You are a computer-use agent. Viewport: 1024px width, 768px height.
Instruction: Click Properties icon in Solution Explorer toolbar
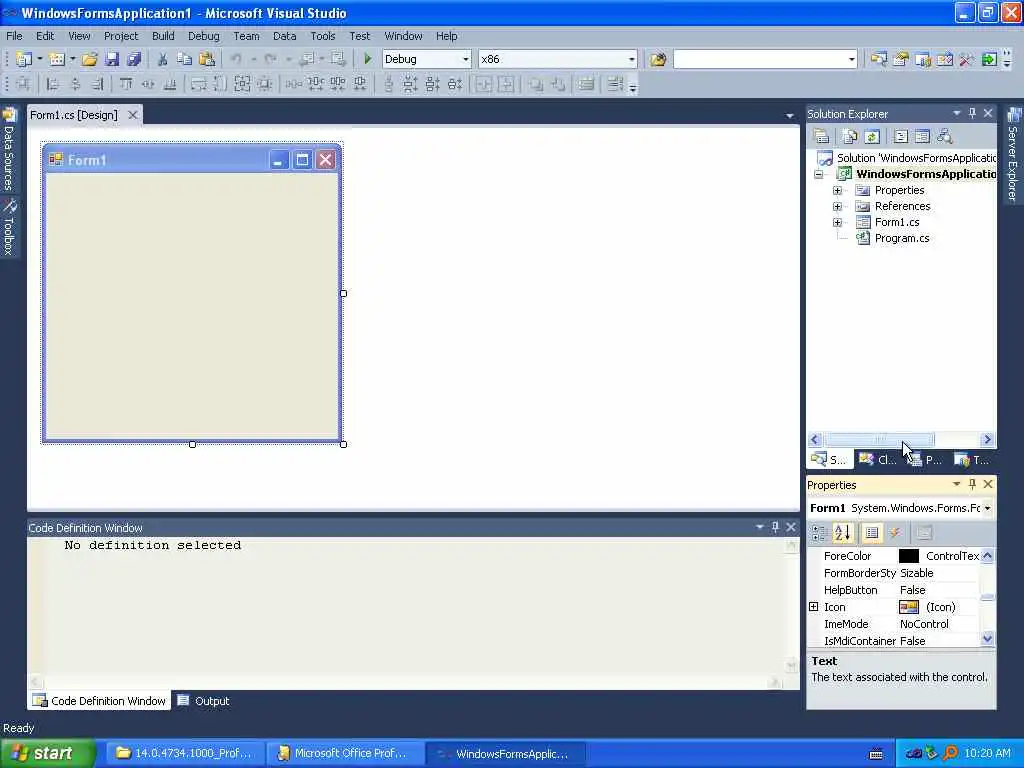pyautogui.click(x=822, y=136)
